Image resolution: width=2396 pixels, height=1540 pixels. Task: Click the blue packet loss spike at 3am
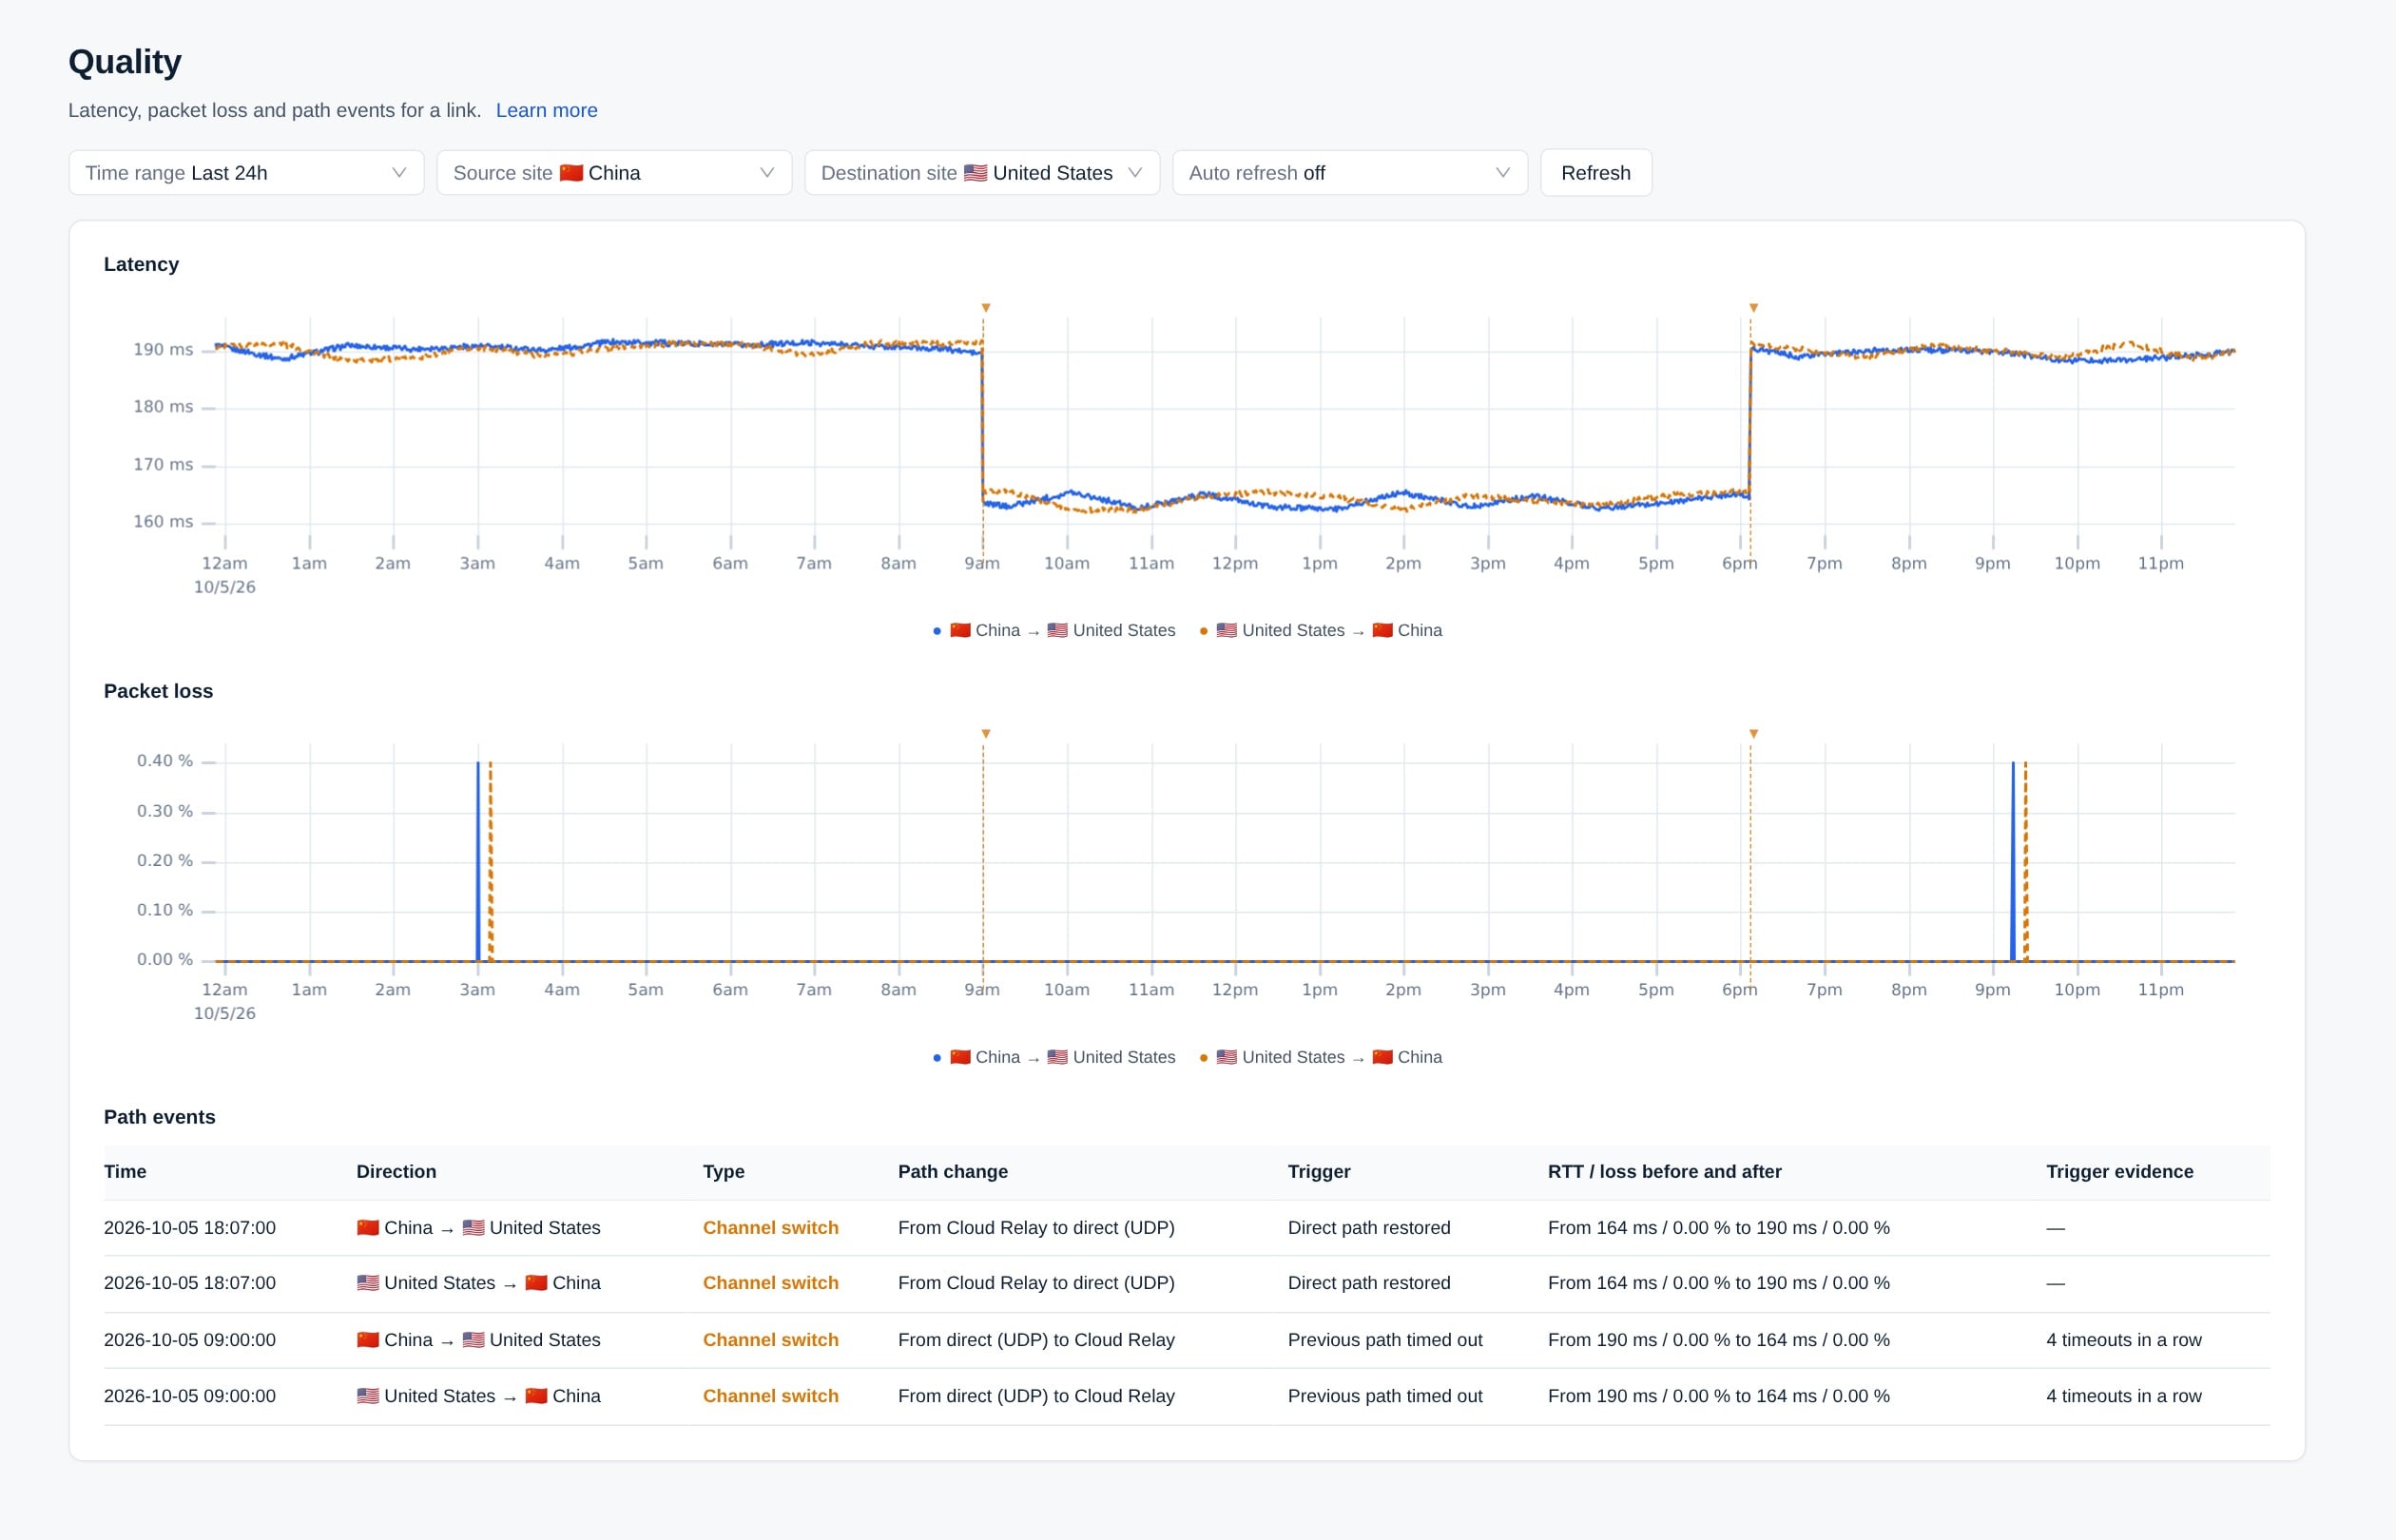[478, 860]
